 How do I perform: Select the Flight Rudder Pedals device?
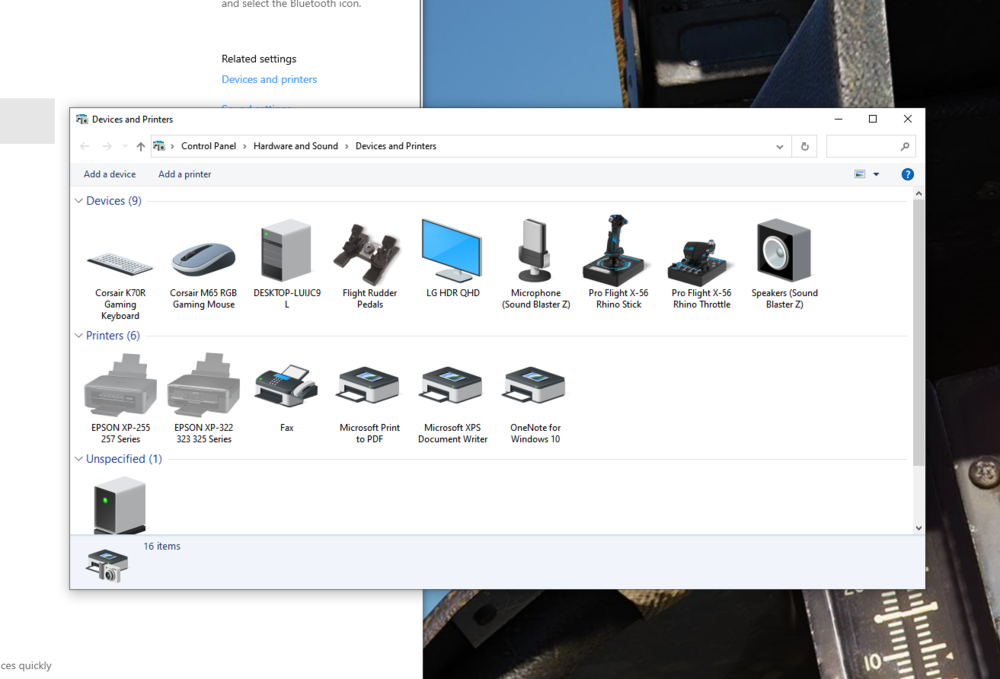pos(369,265)
